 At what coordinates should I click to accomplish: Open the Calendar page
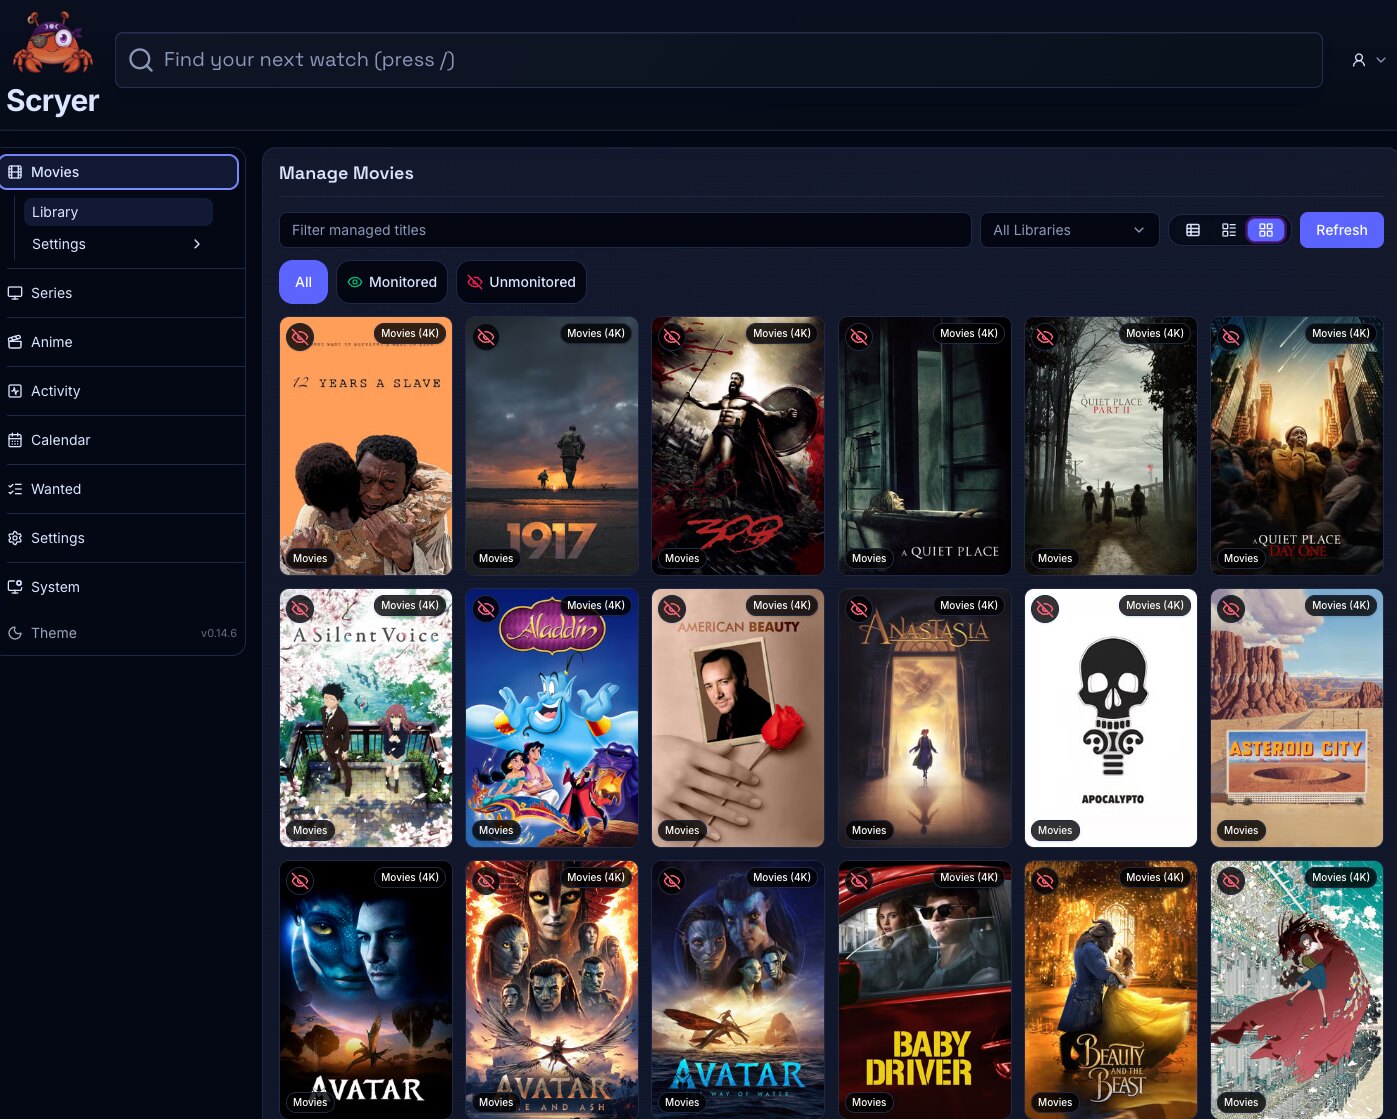[x=122, y=440]
